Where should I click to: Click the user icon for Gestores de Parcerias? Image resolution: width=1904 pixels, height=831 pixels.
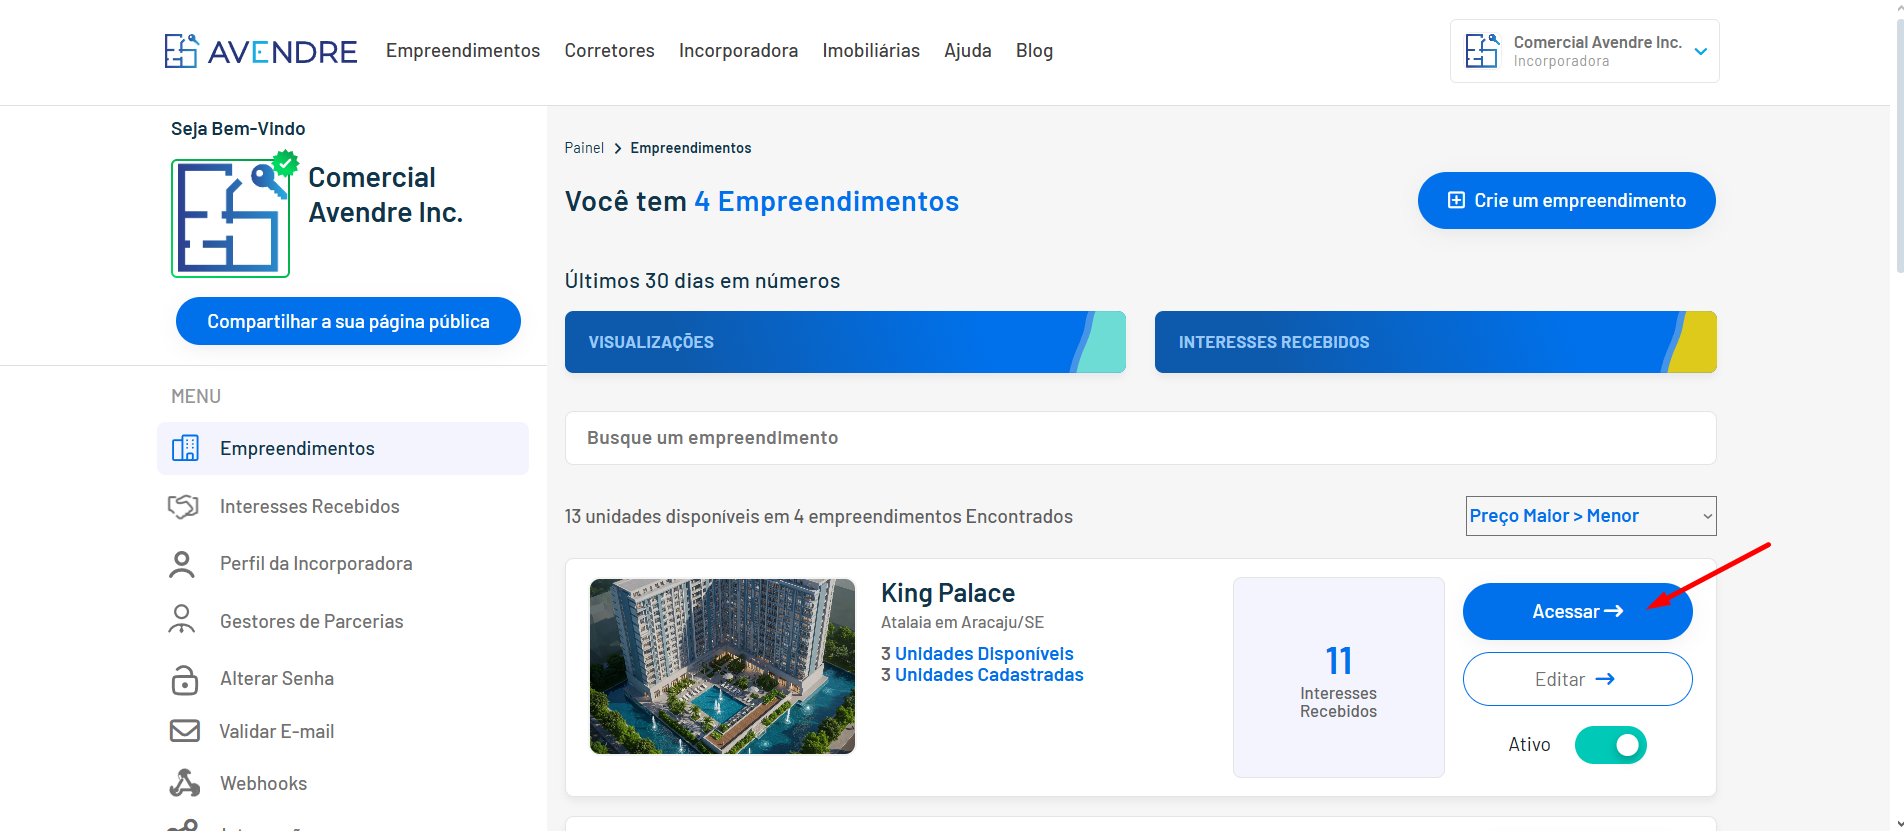[x=182, y=620]
